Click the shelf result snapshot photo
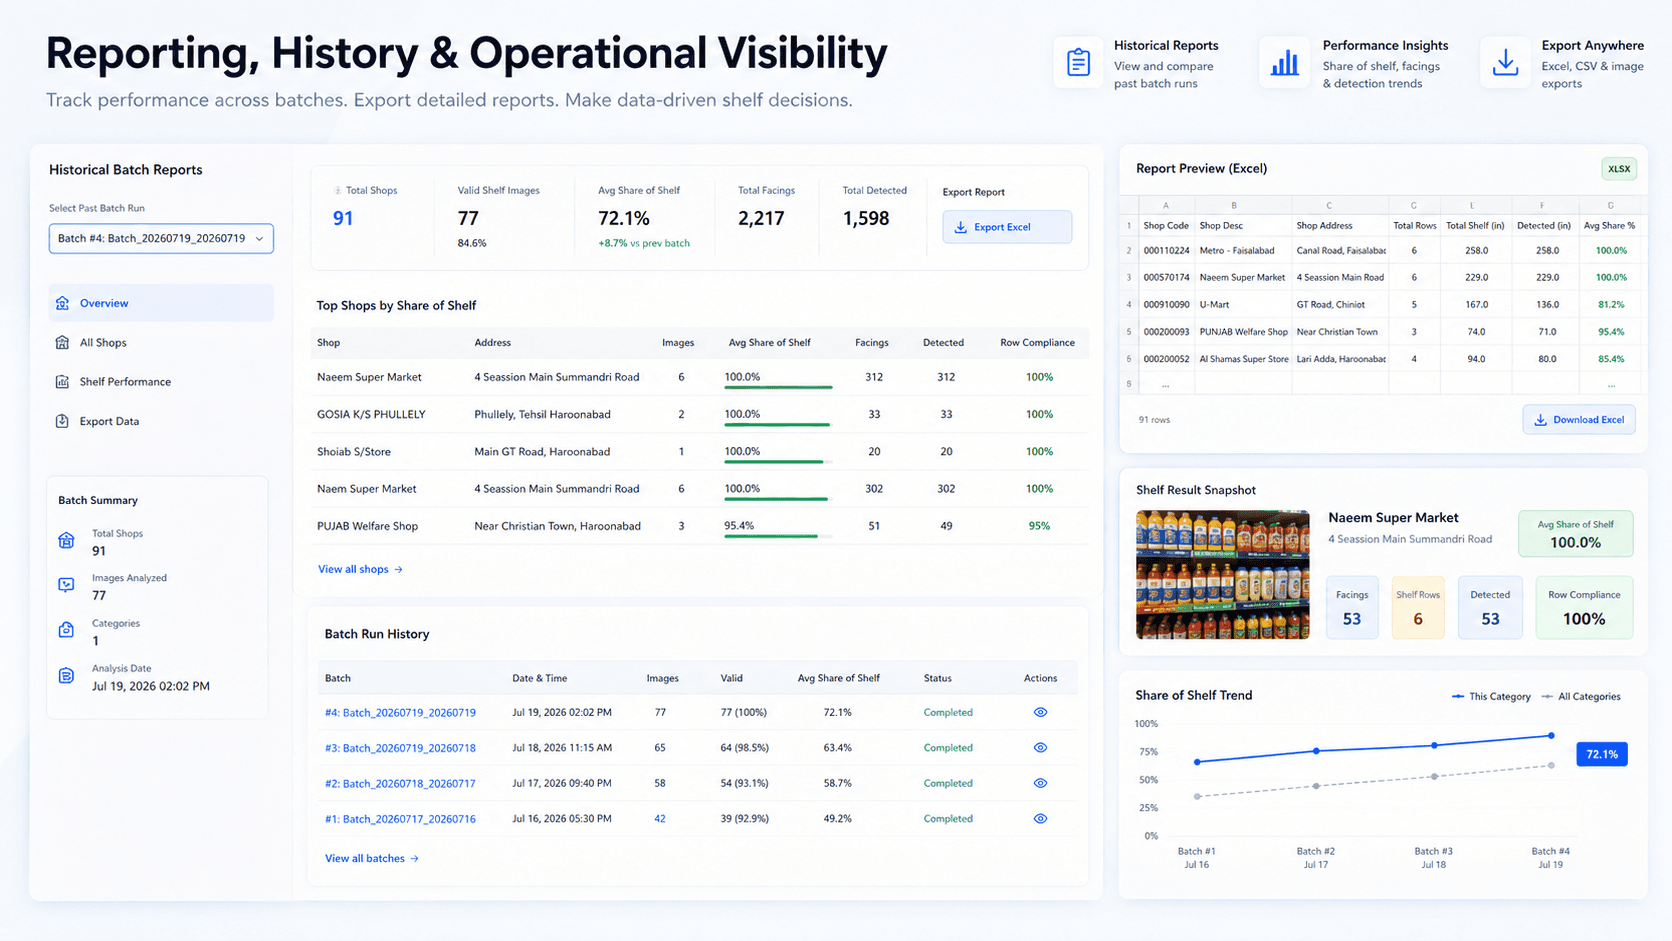Viewport: 1672px width, 941px height. [1222, 575]
